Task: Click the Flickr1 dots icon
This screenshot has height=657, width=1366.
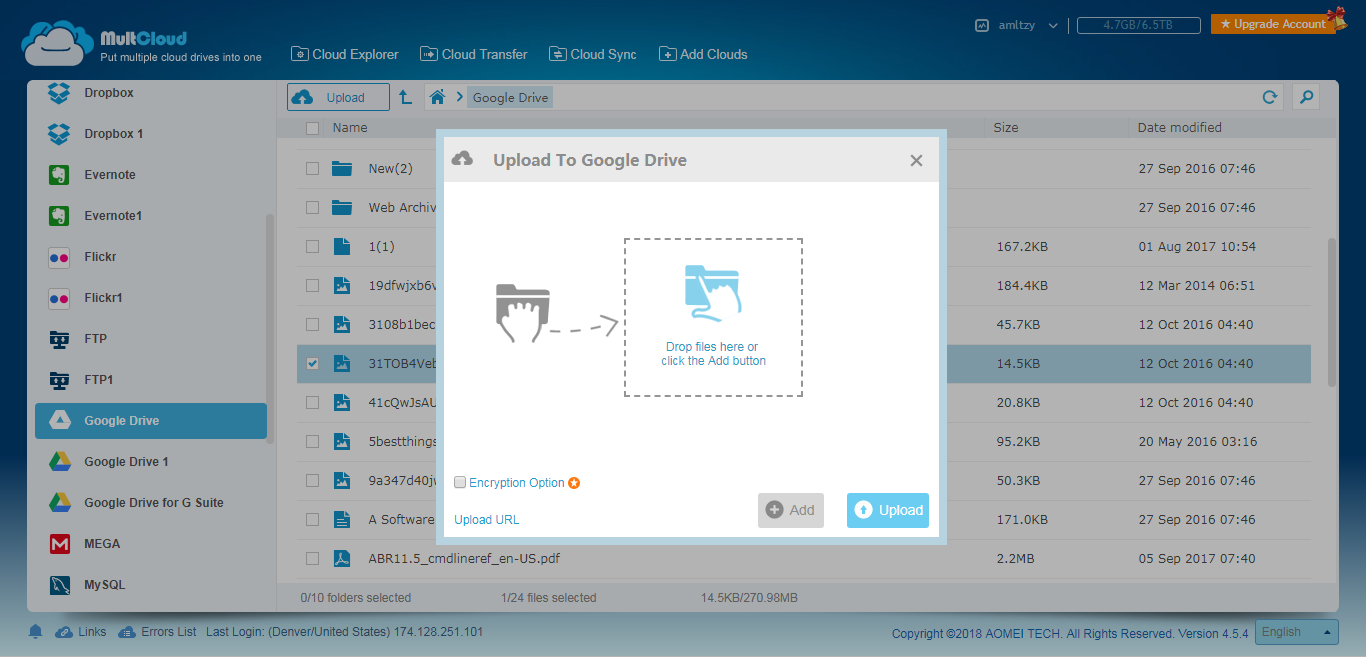Action: [x=59, y=298]
